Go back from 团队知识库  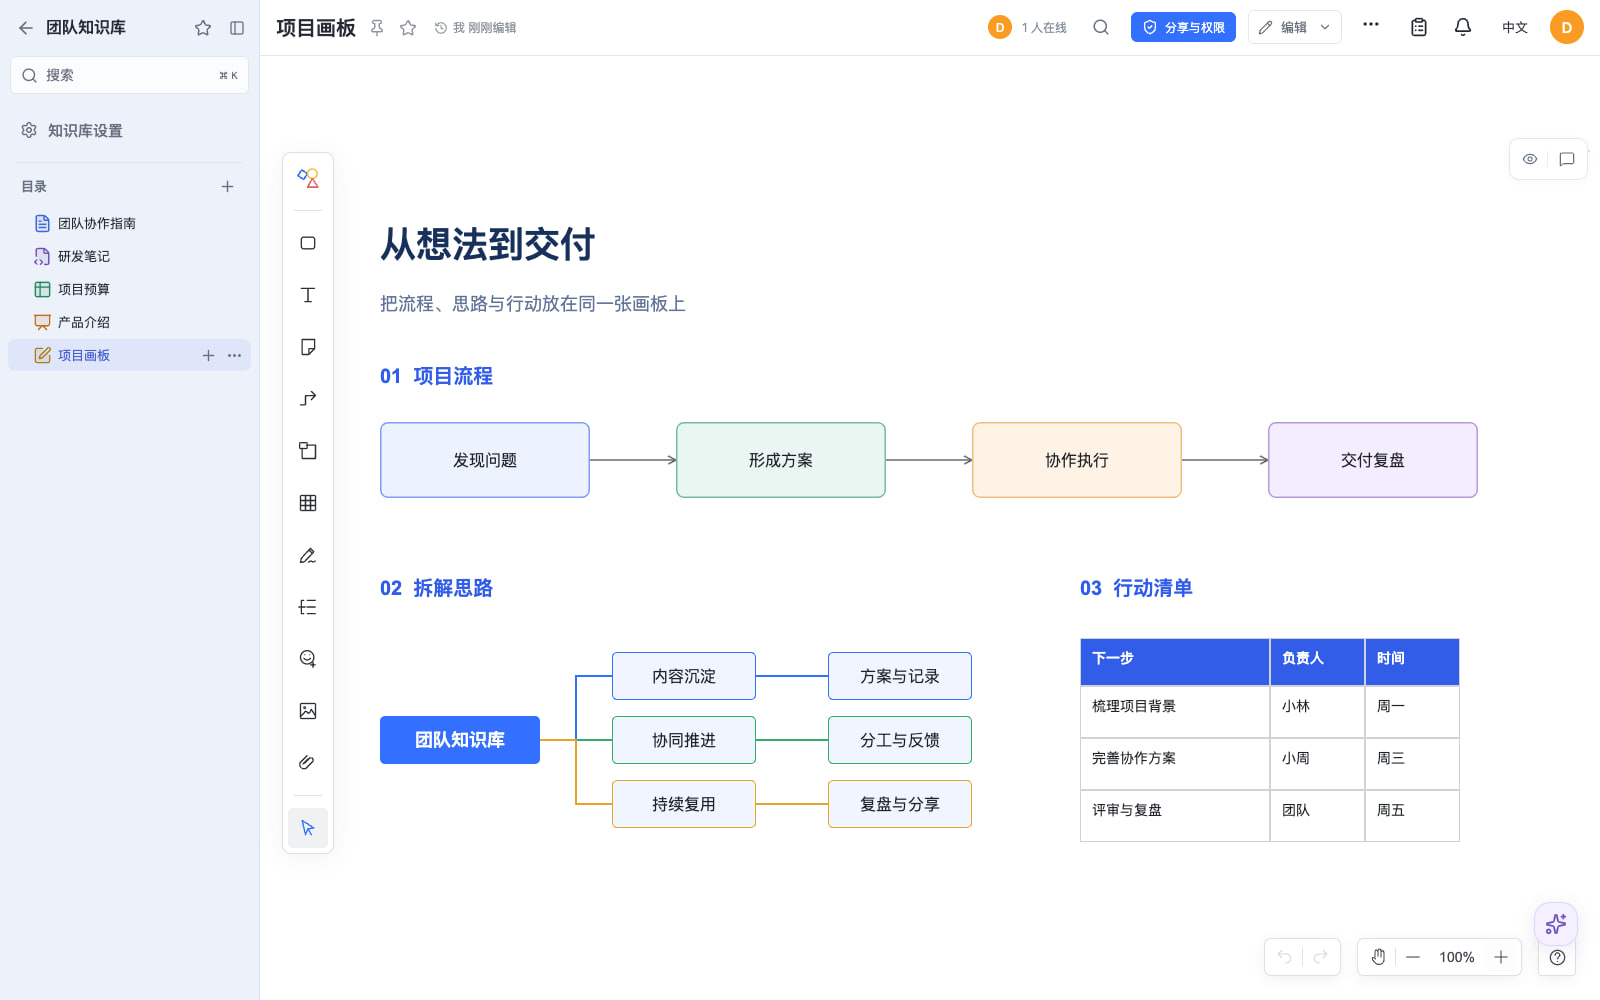(26, 28)
